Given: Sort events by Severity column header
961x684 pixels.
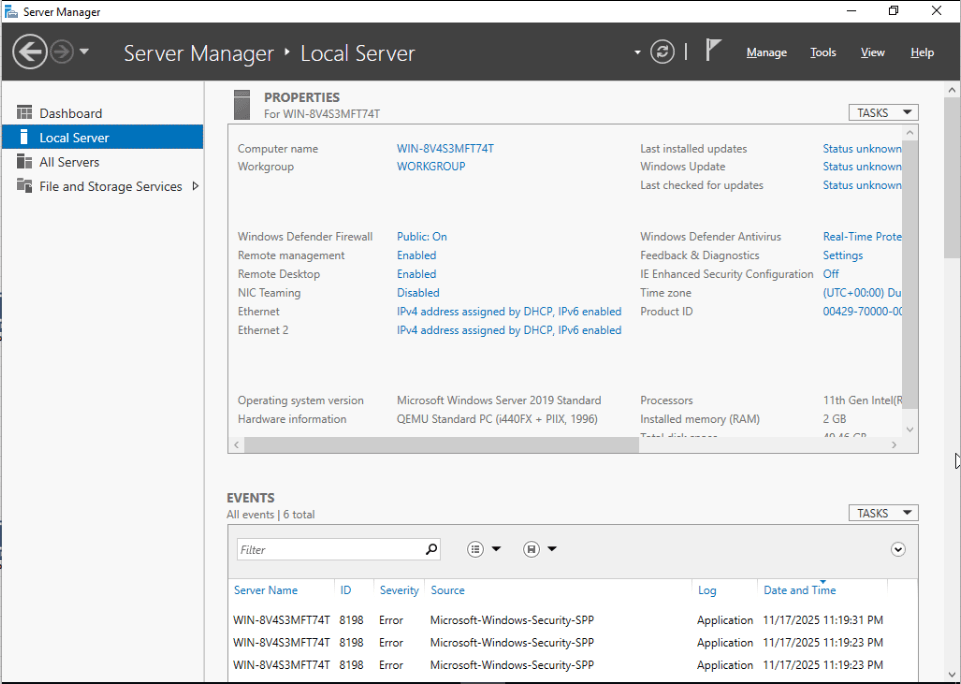Looking at the screenshot, I should tap(399, 590).
